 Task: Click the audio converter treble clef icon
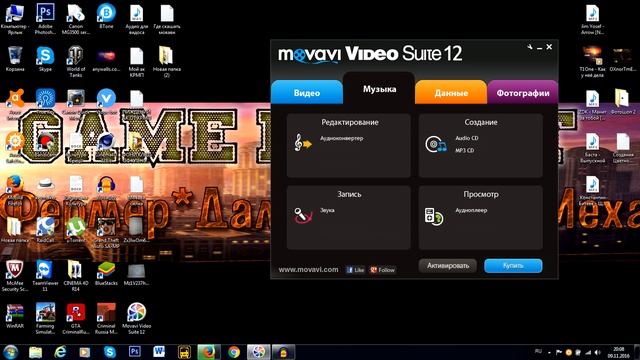click(x=303, y=143)
